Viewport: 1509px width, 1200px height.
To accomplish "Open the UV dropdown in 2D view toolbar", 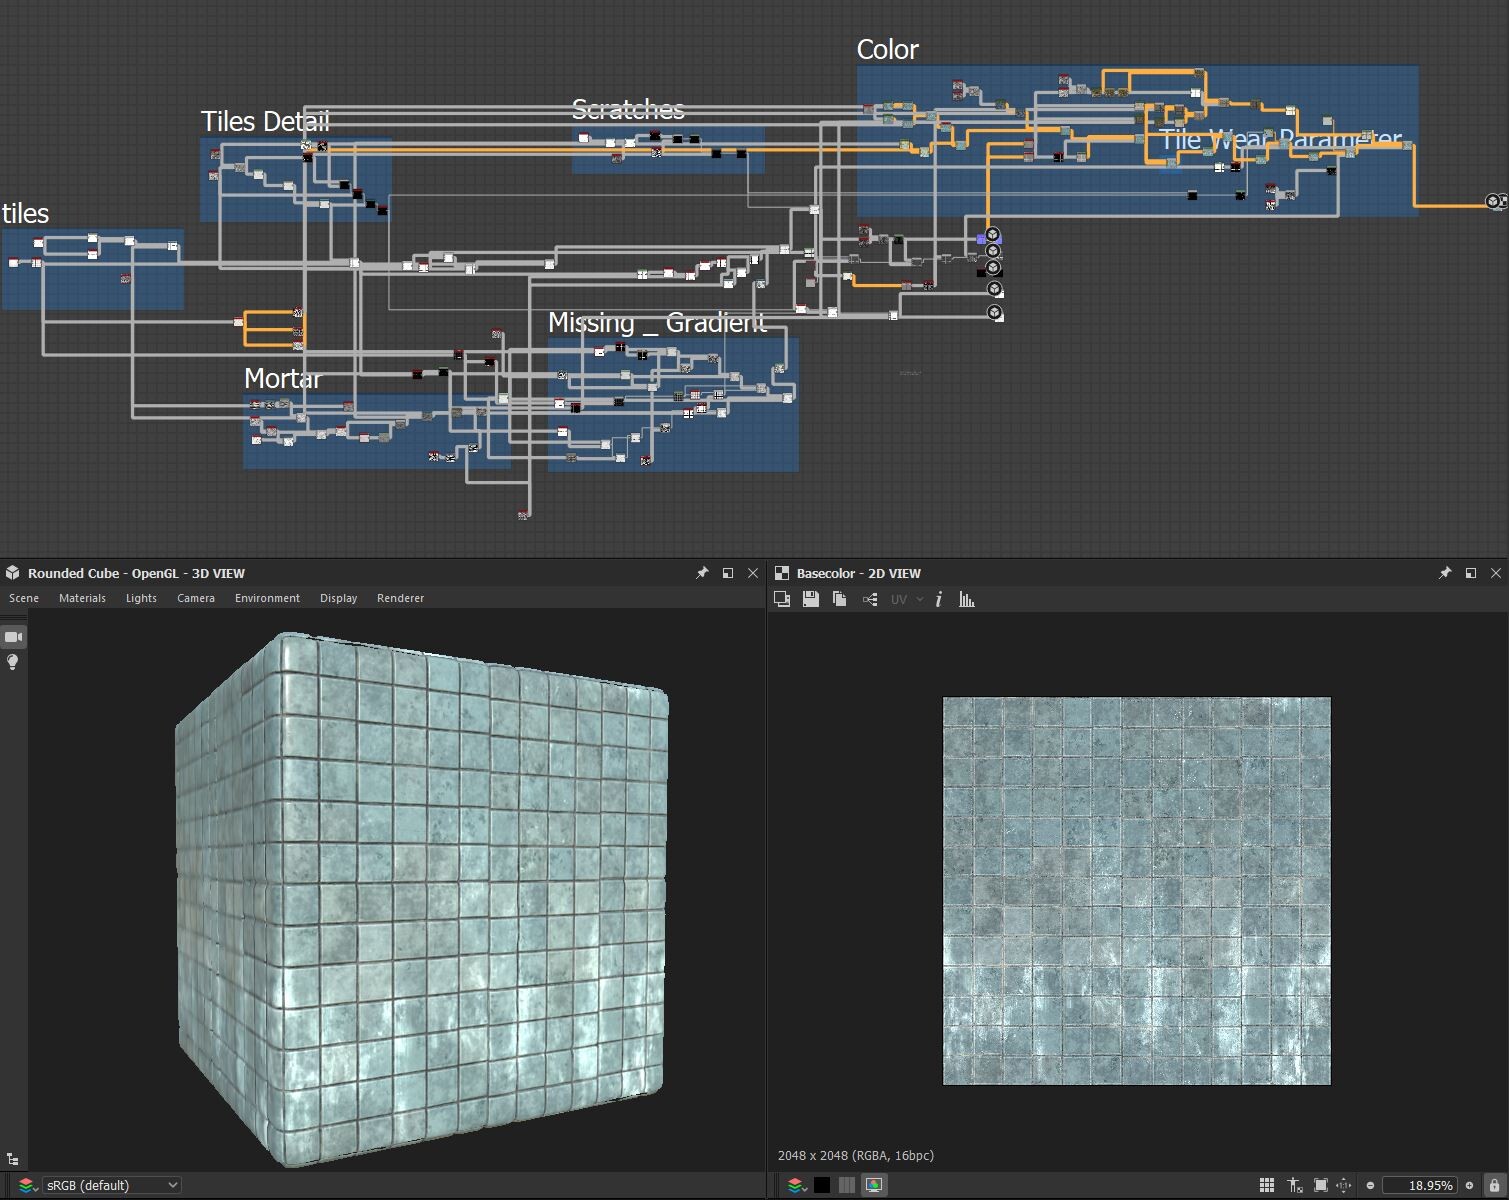I will [906, 599].
